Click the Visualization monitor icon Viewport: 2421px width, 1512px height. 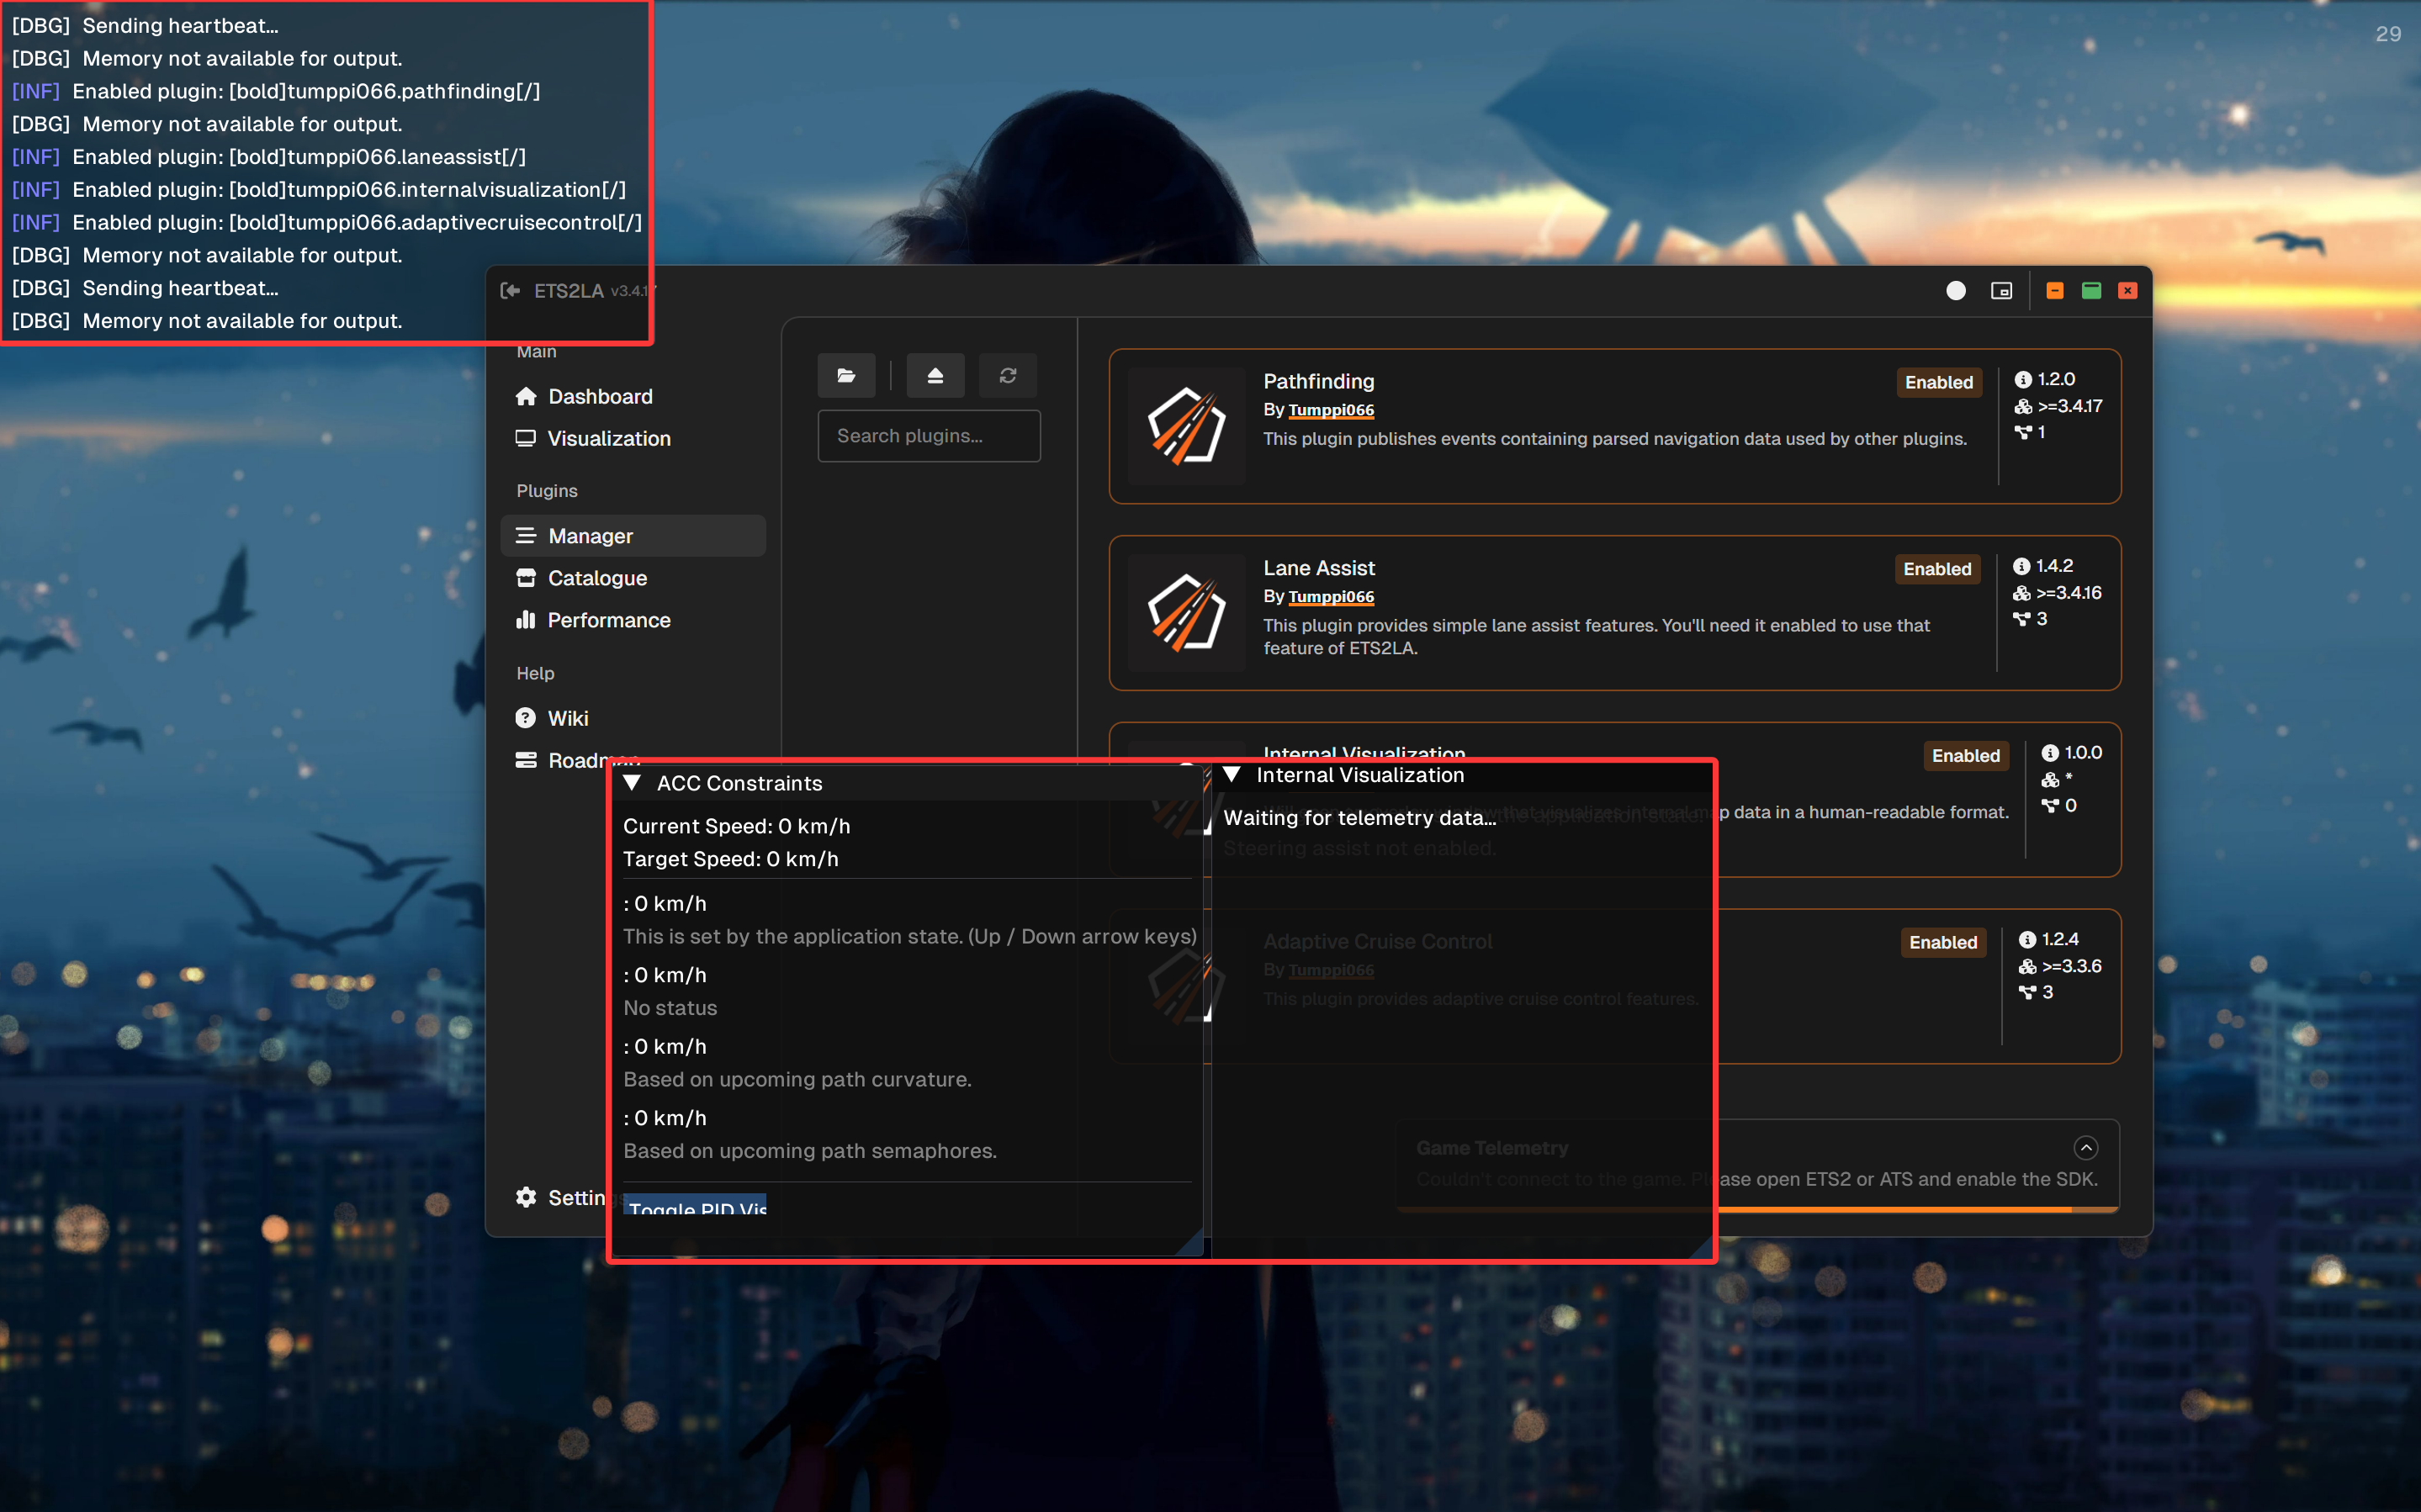point(525,438)
